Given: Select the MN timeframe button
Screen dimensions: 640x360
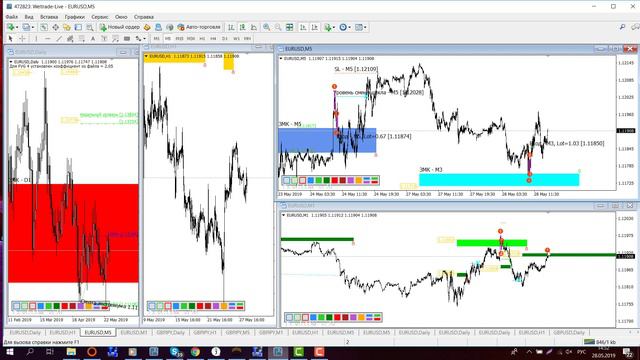Looking at the screenshot, I should coord(247,39).
